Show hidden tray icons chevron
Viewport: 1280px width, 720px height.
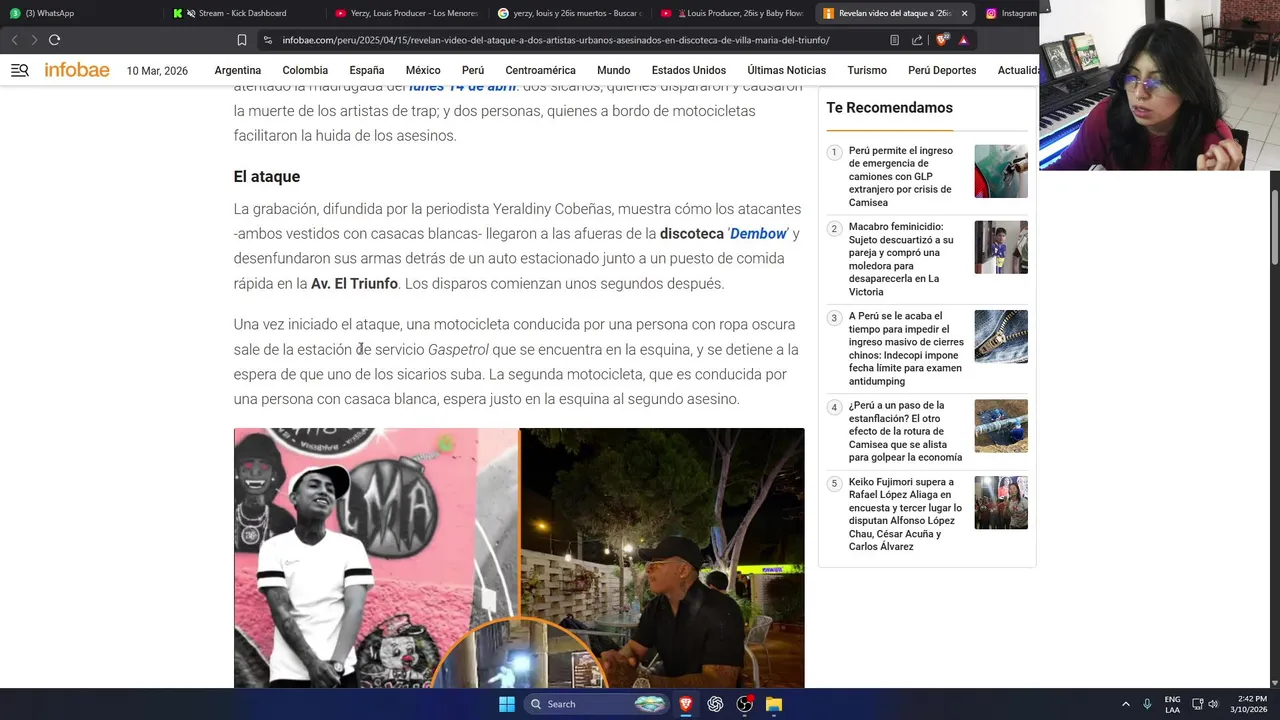click(1126, 704)
